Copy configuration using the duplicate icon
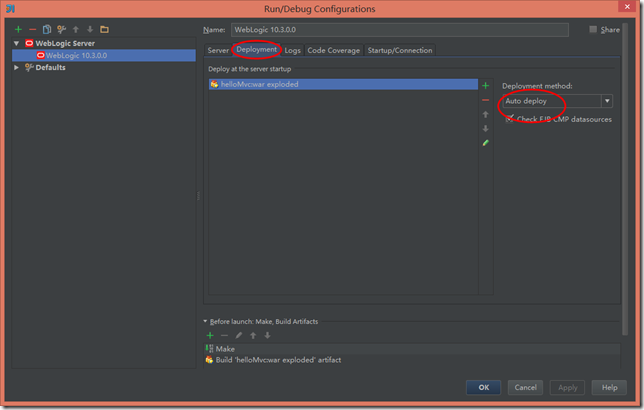 [47, 29]
